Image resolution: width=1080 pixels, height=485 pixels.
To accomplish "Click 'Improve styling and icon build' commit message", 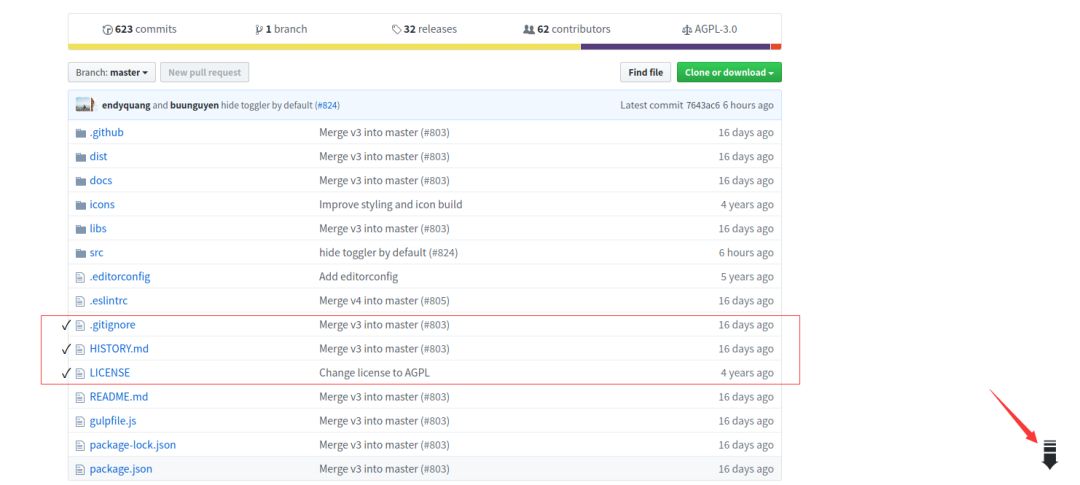I will pyautogui.click(x=391, y=205).
